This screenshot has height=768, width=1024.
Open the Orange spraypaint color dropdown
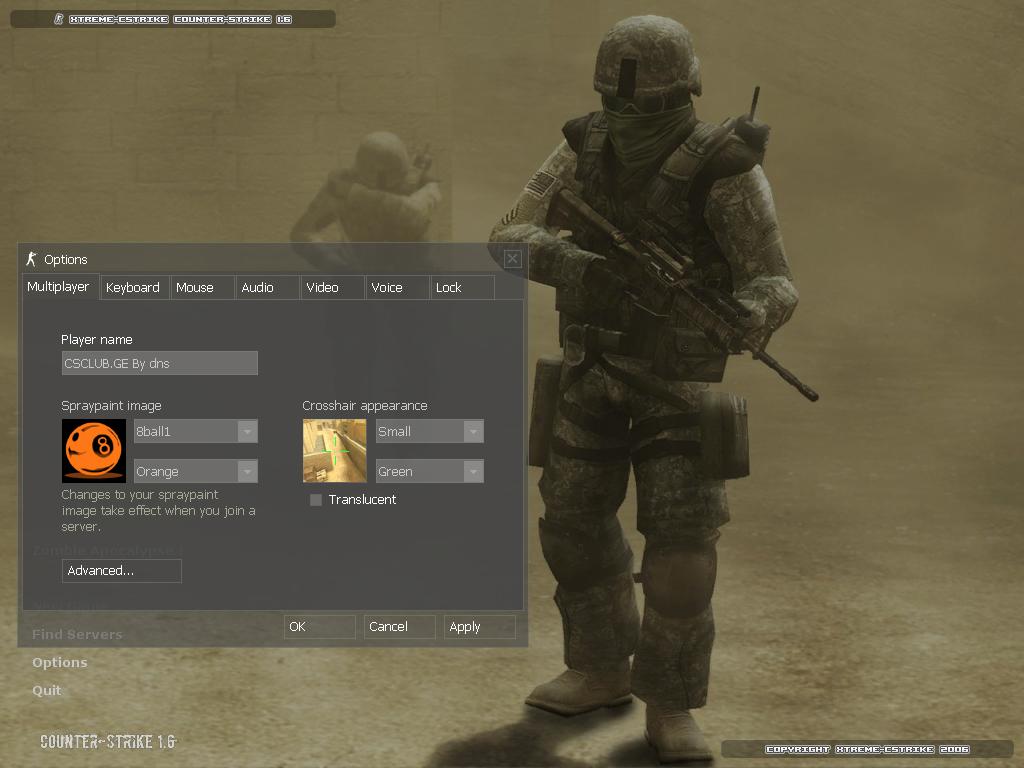point(196,471)
